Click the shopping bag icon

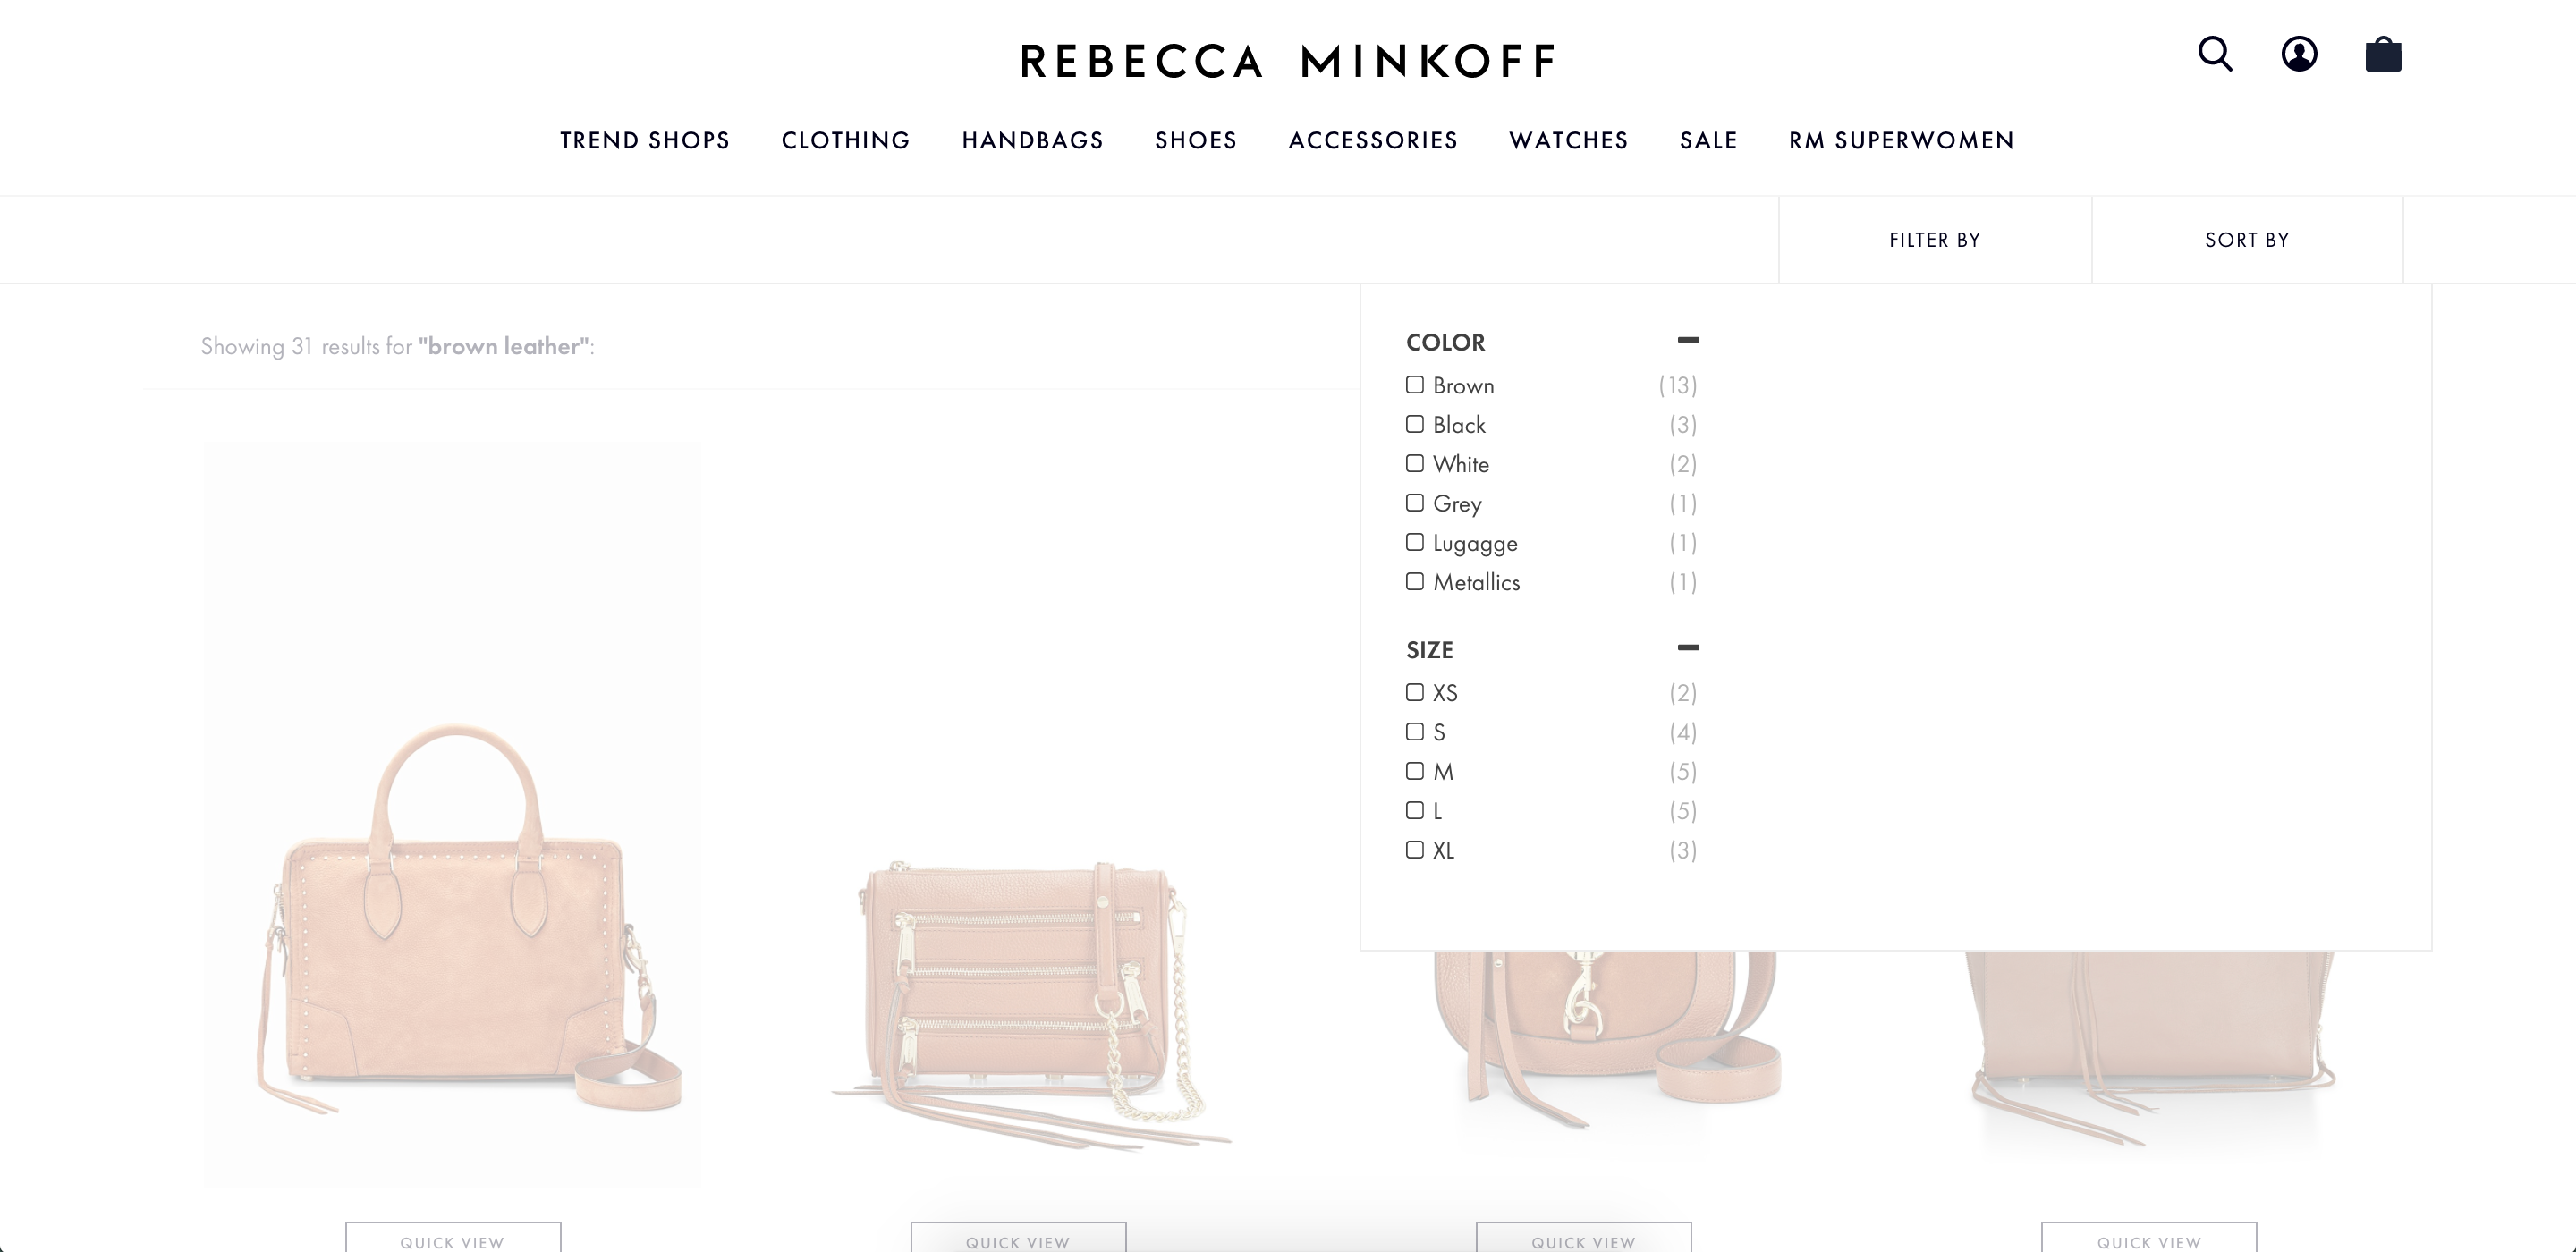2384,55
